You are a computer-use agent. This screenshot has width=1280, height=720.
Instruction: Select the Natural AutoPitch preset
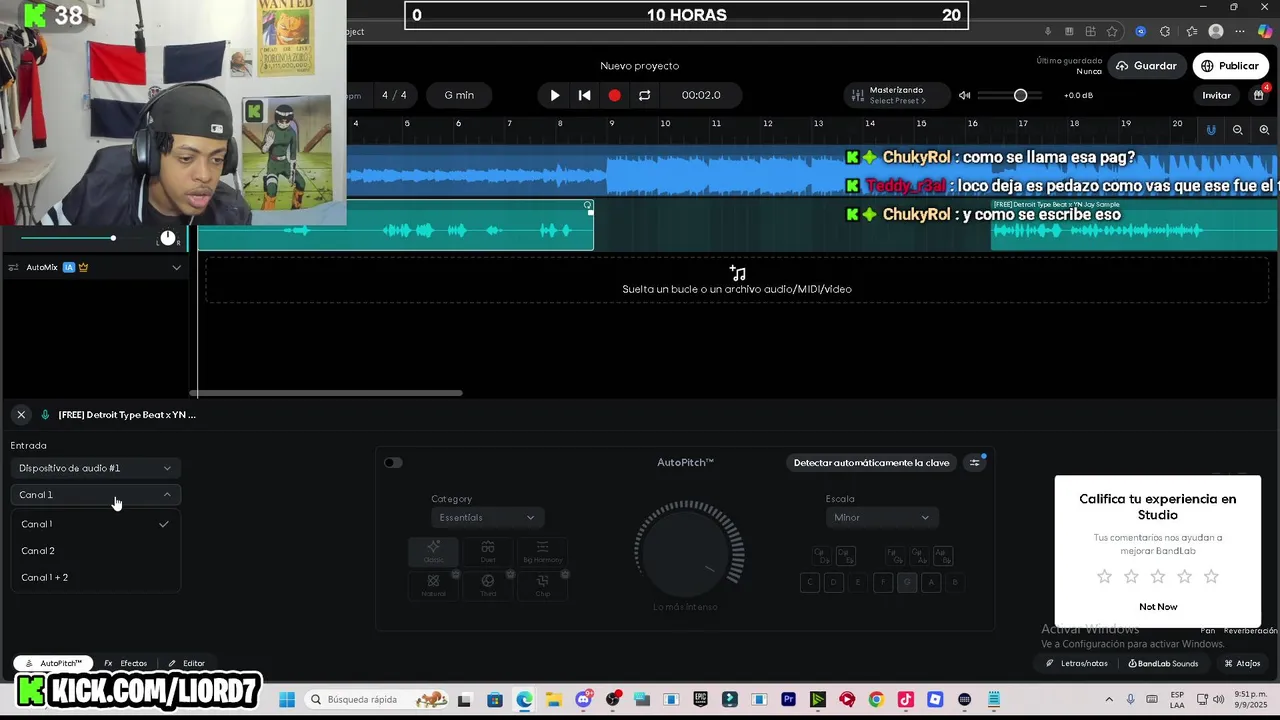point(433,585)
